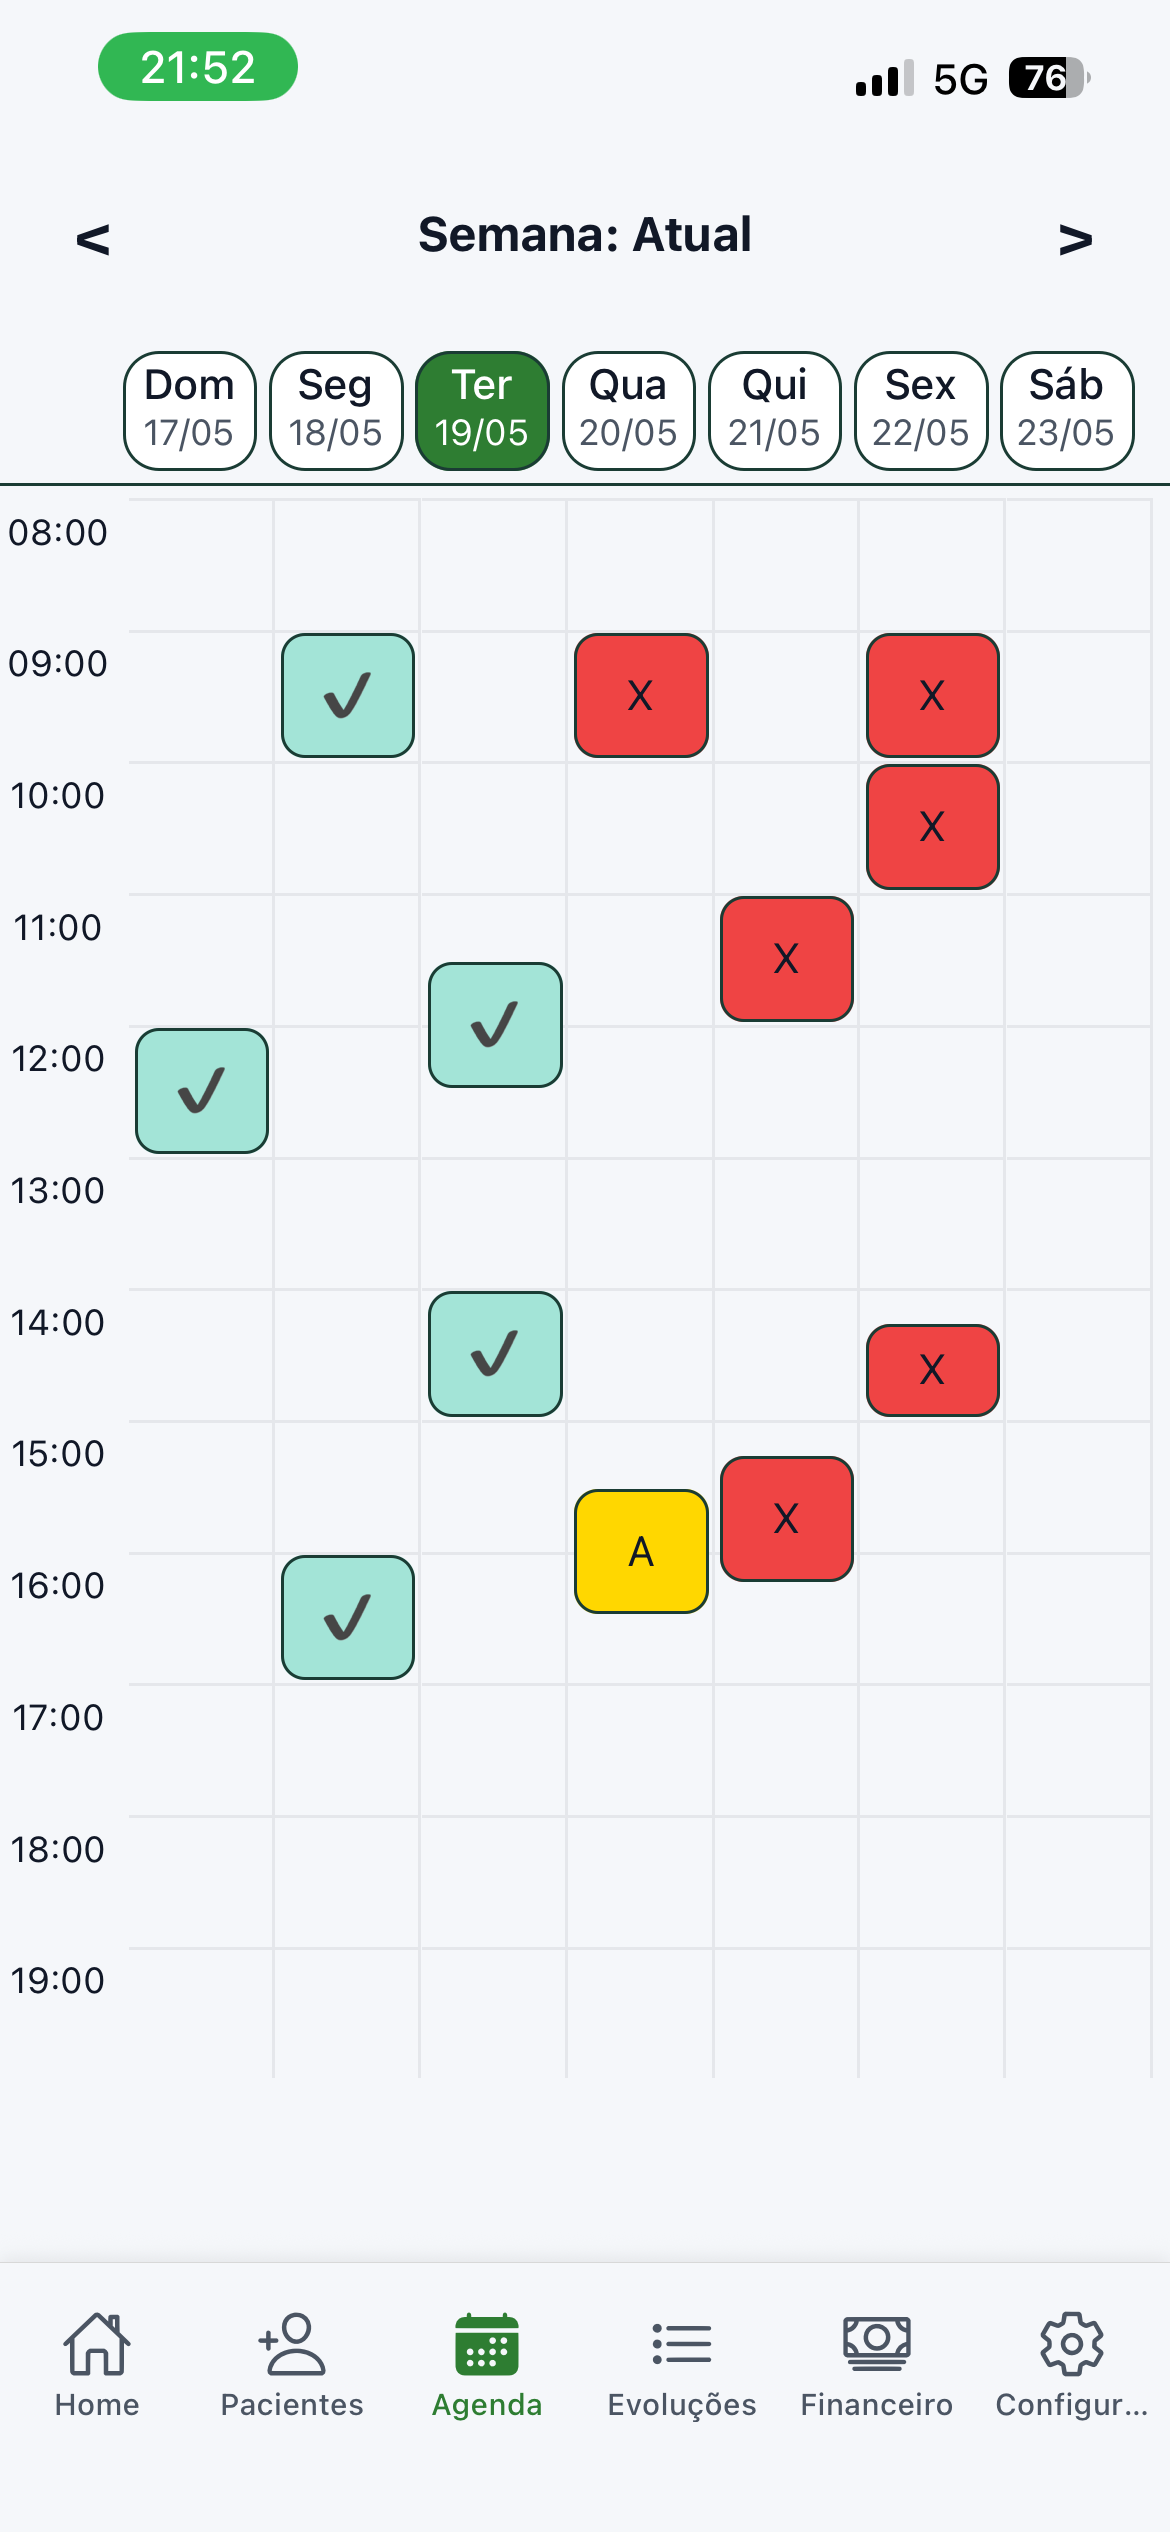Open cancelled X appointment on Qua at 09:00

641,695
